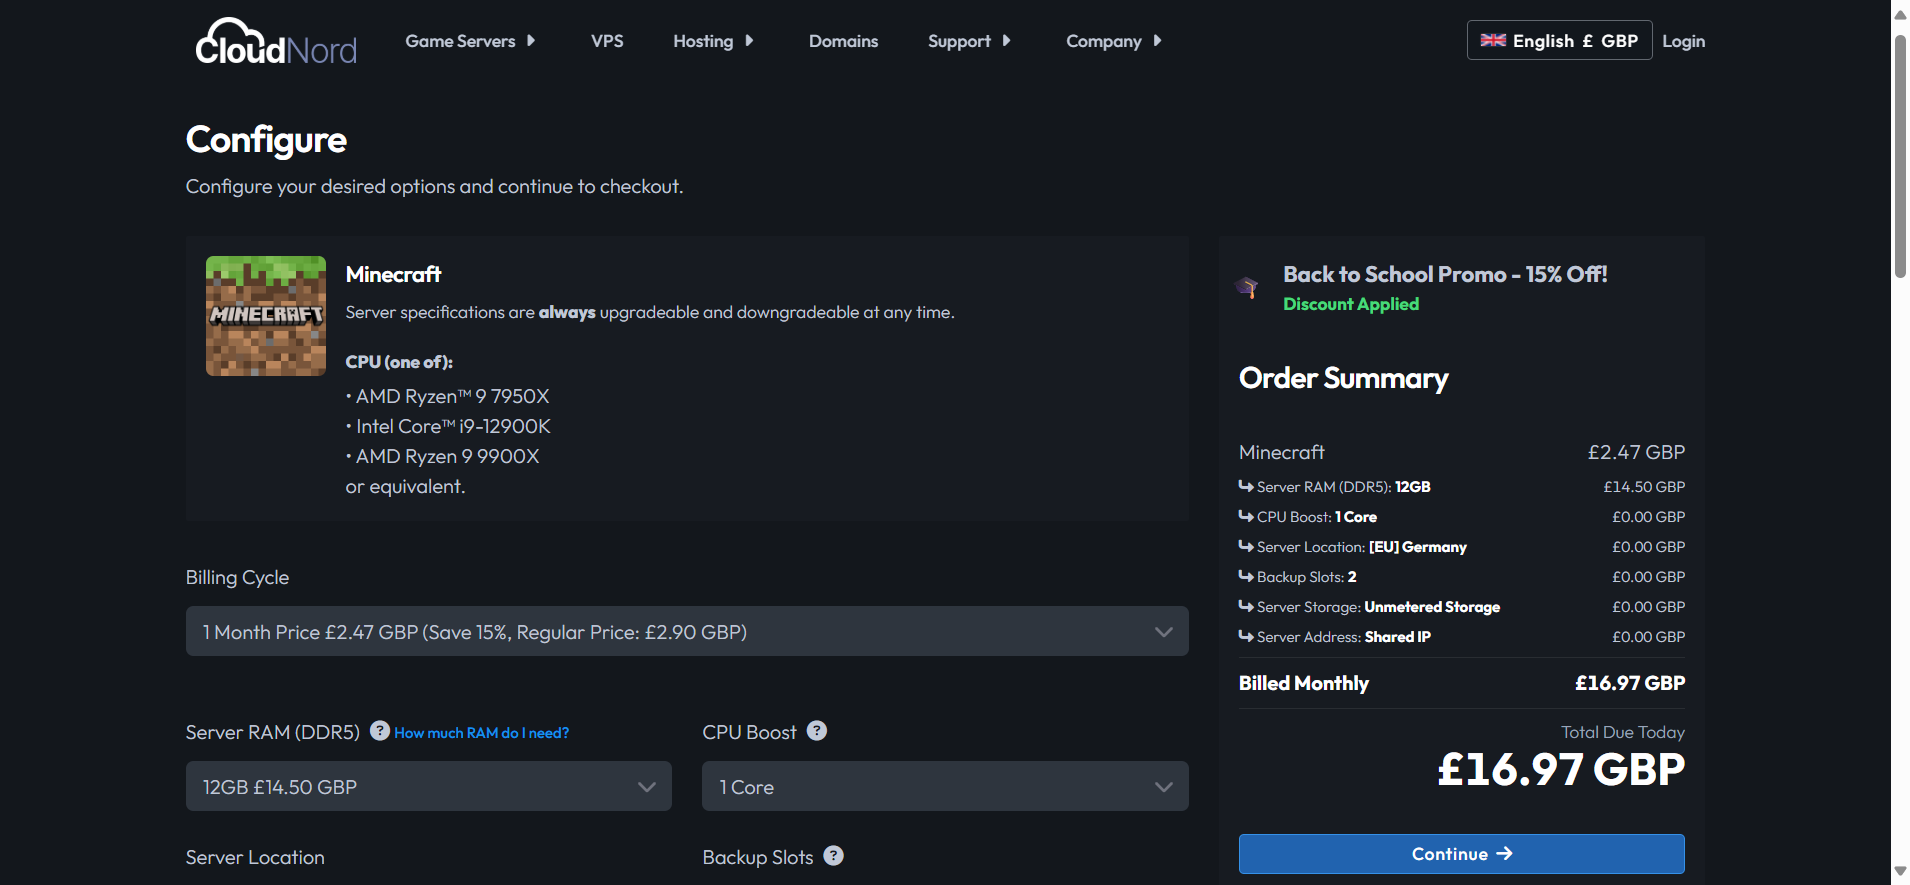The image size is (1910, 885).
Task: Click the 'Order Summary' heading
Action: [1343, 378]
